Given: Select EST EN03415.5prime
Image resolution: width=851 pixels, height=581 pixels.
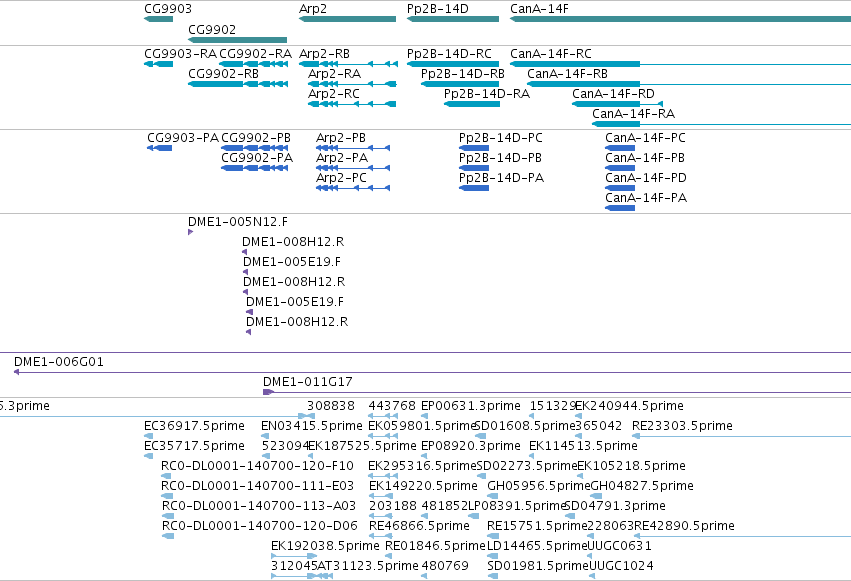Looking at the screenshot, I should click(x=265, y=436).
